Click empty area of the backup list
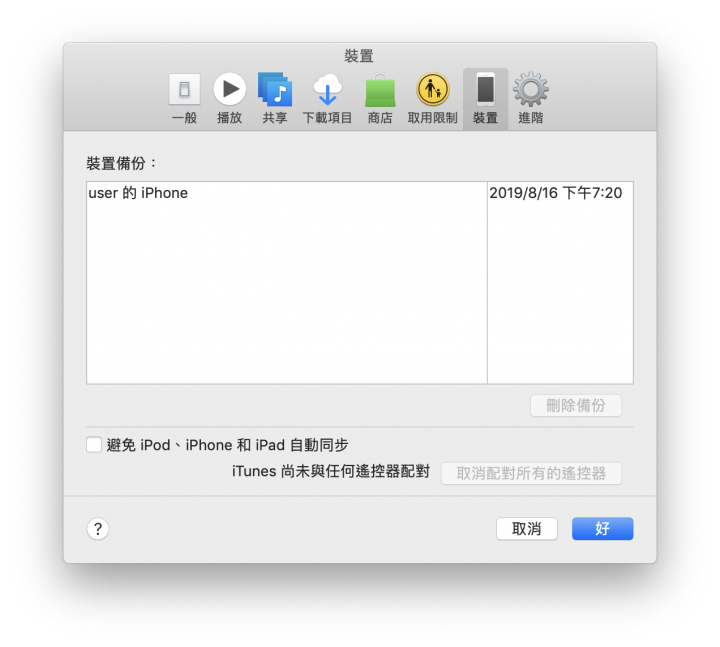The height and width of the screenshot is (647, 720). tap(287, 294)
